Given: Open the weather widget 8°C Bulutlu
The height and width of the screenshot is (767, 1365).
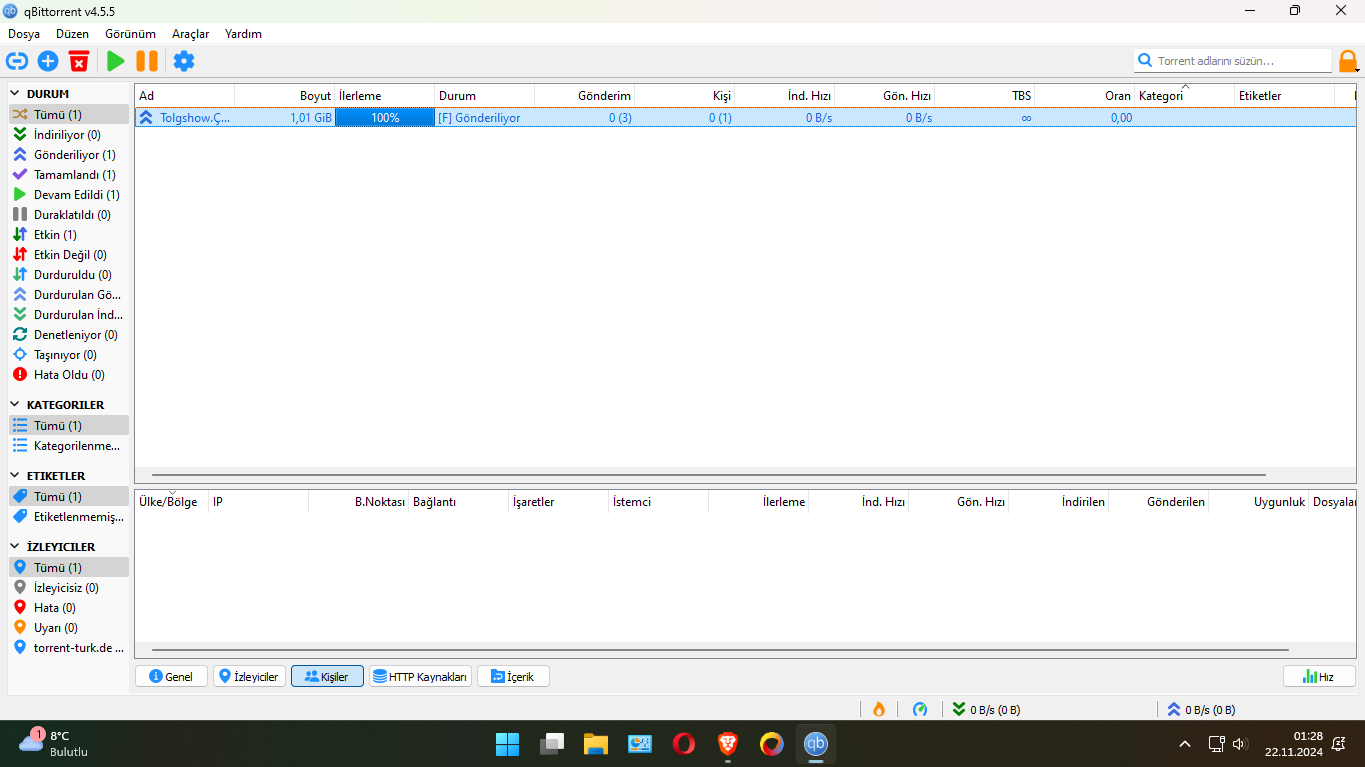Looking at the screenshot, I should point(55,743).
